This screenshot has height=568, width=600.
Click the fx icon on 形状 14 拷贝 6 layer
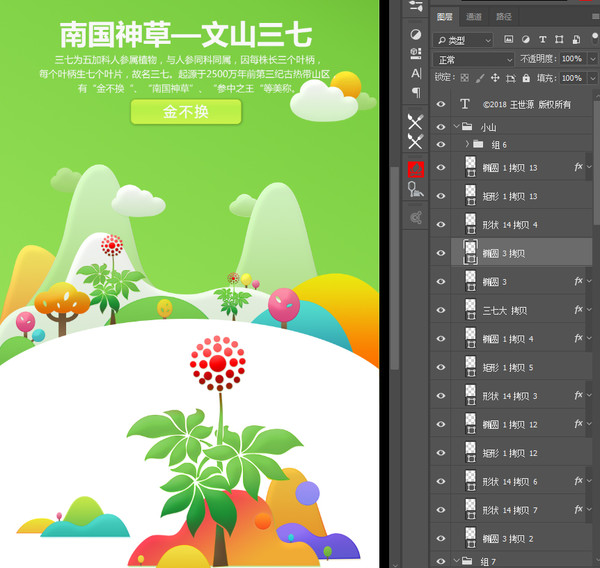click(578, 480)
